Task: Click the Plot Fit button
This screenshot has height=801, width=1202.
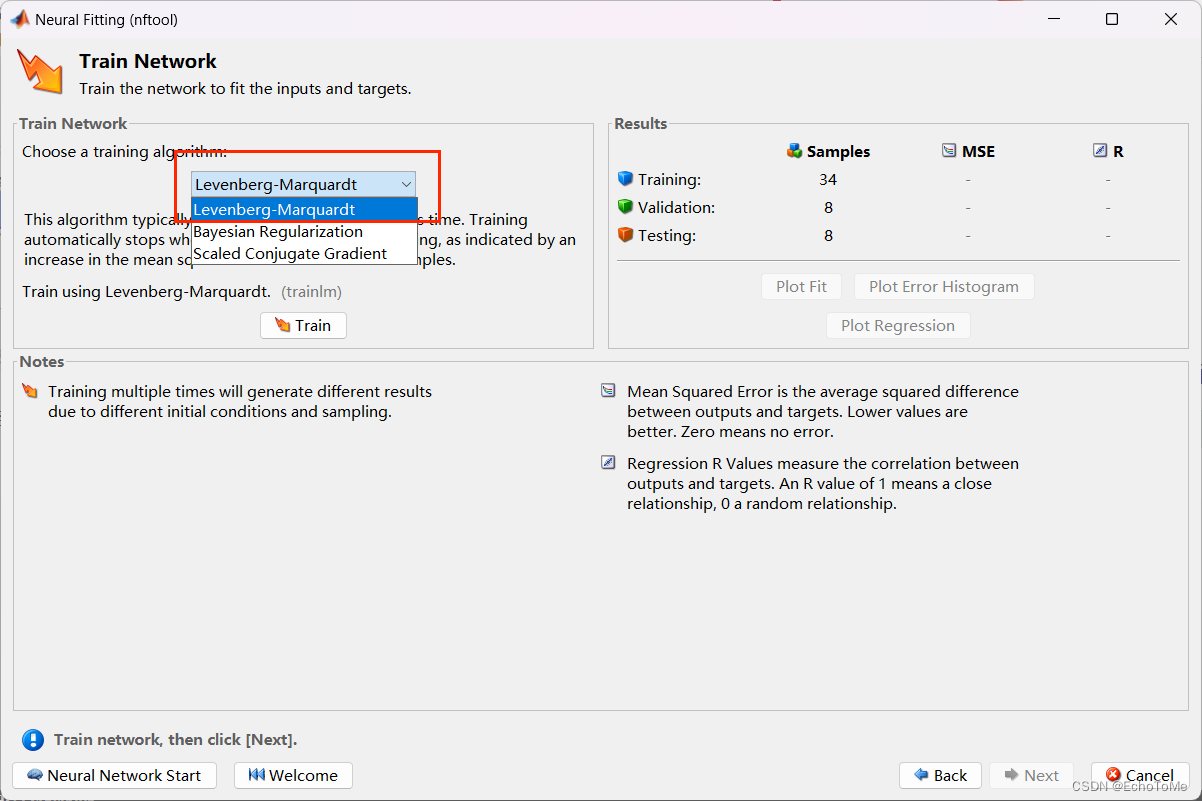Action: (x=801, y=287)
